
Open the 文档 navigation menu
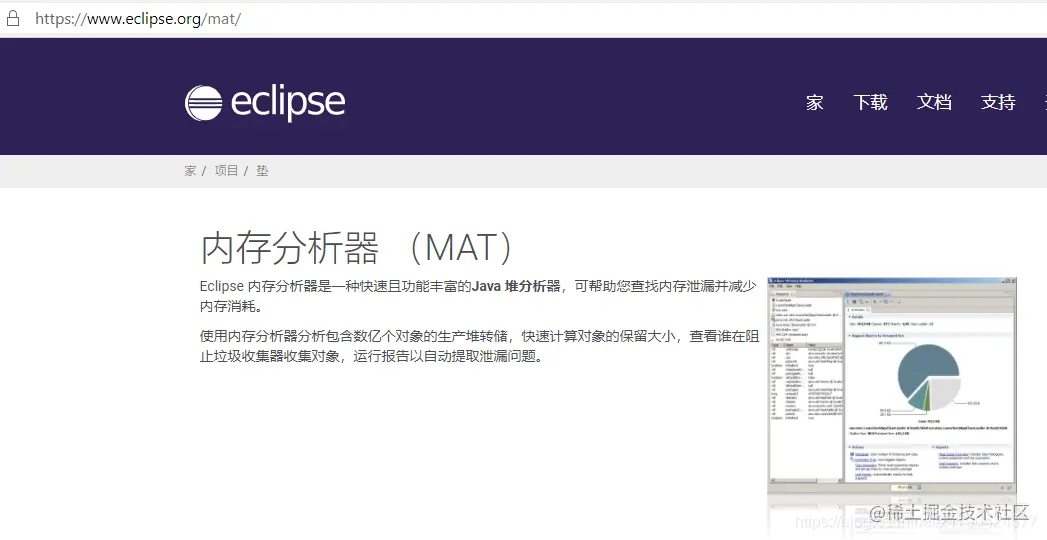point(933,102)
